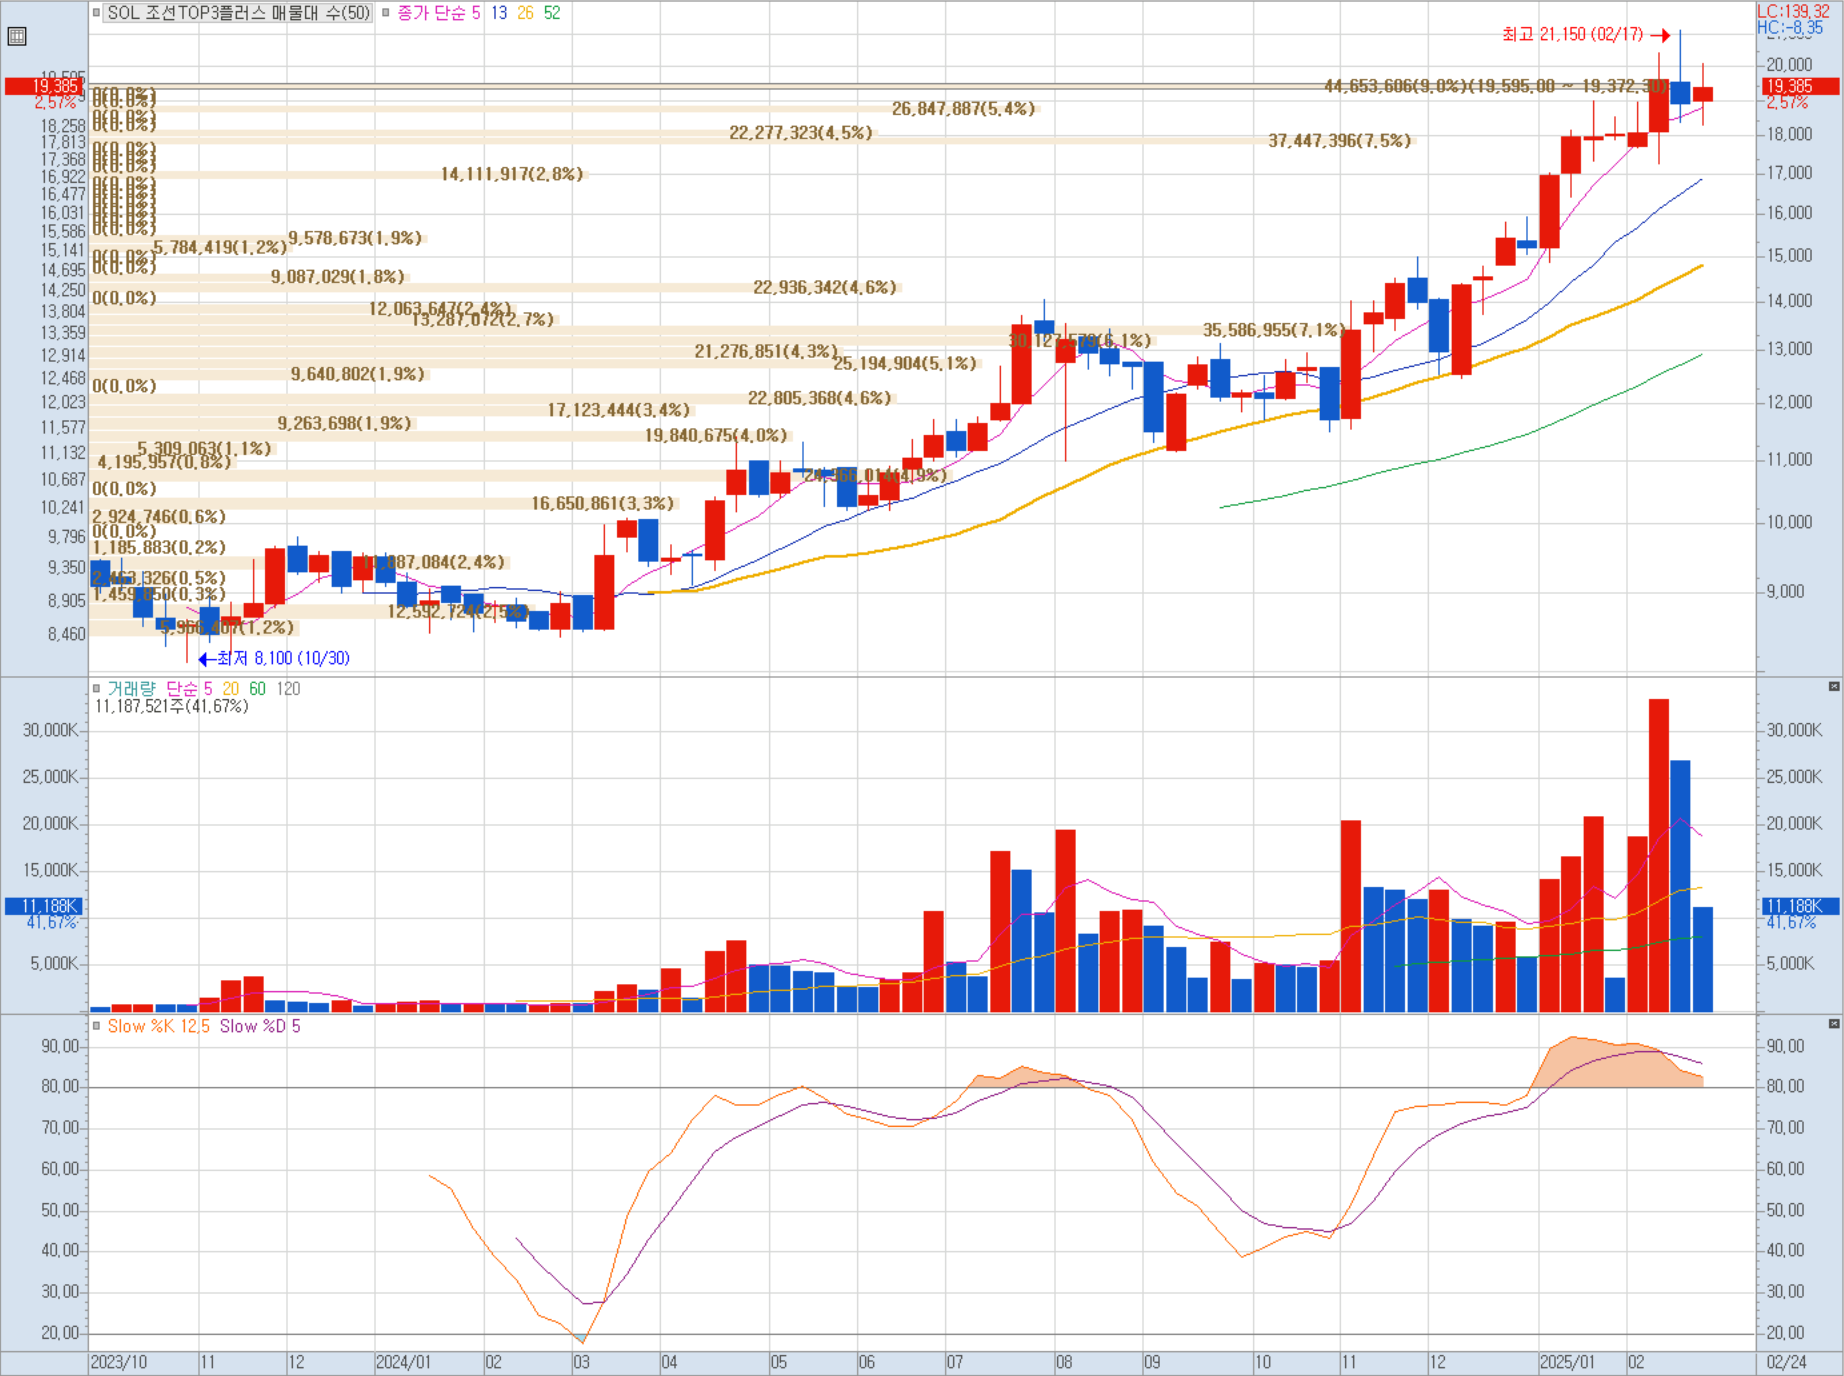Click the 최저 8,100 (10/30) low marker

pos(274,658)
